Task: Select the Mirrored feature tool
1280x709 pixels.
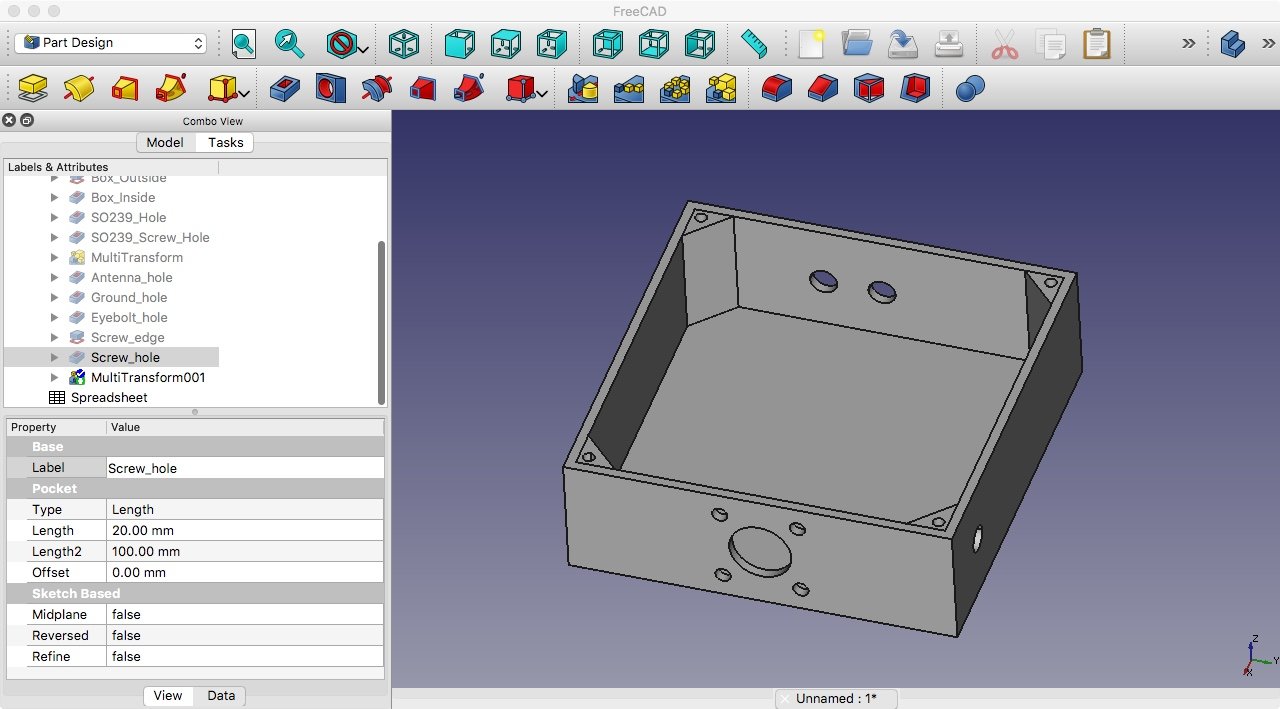Action: click(x=583, y=88)
